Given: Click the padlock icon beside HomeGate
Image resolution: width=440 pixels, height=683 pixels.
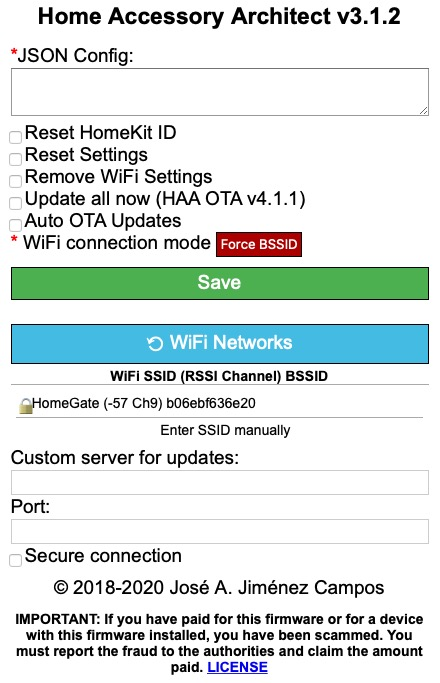Looking at the screenshot, I should 26,406.
